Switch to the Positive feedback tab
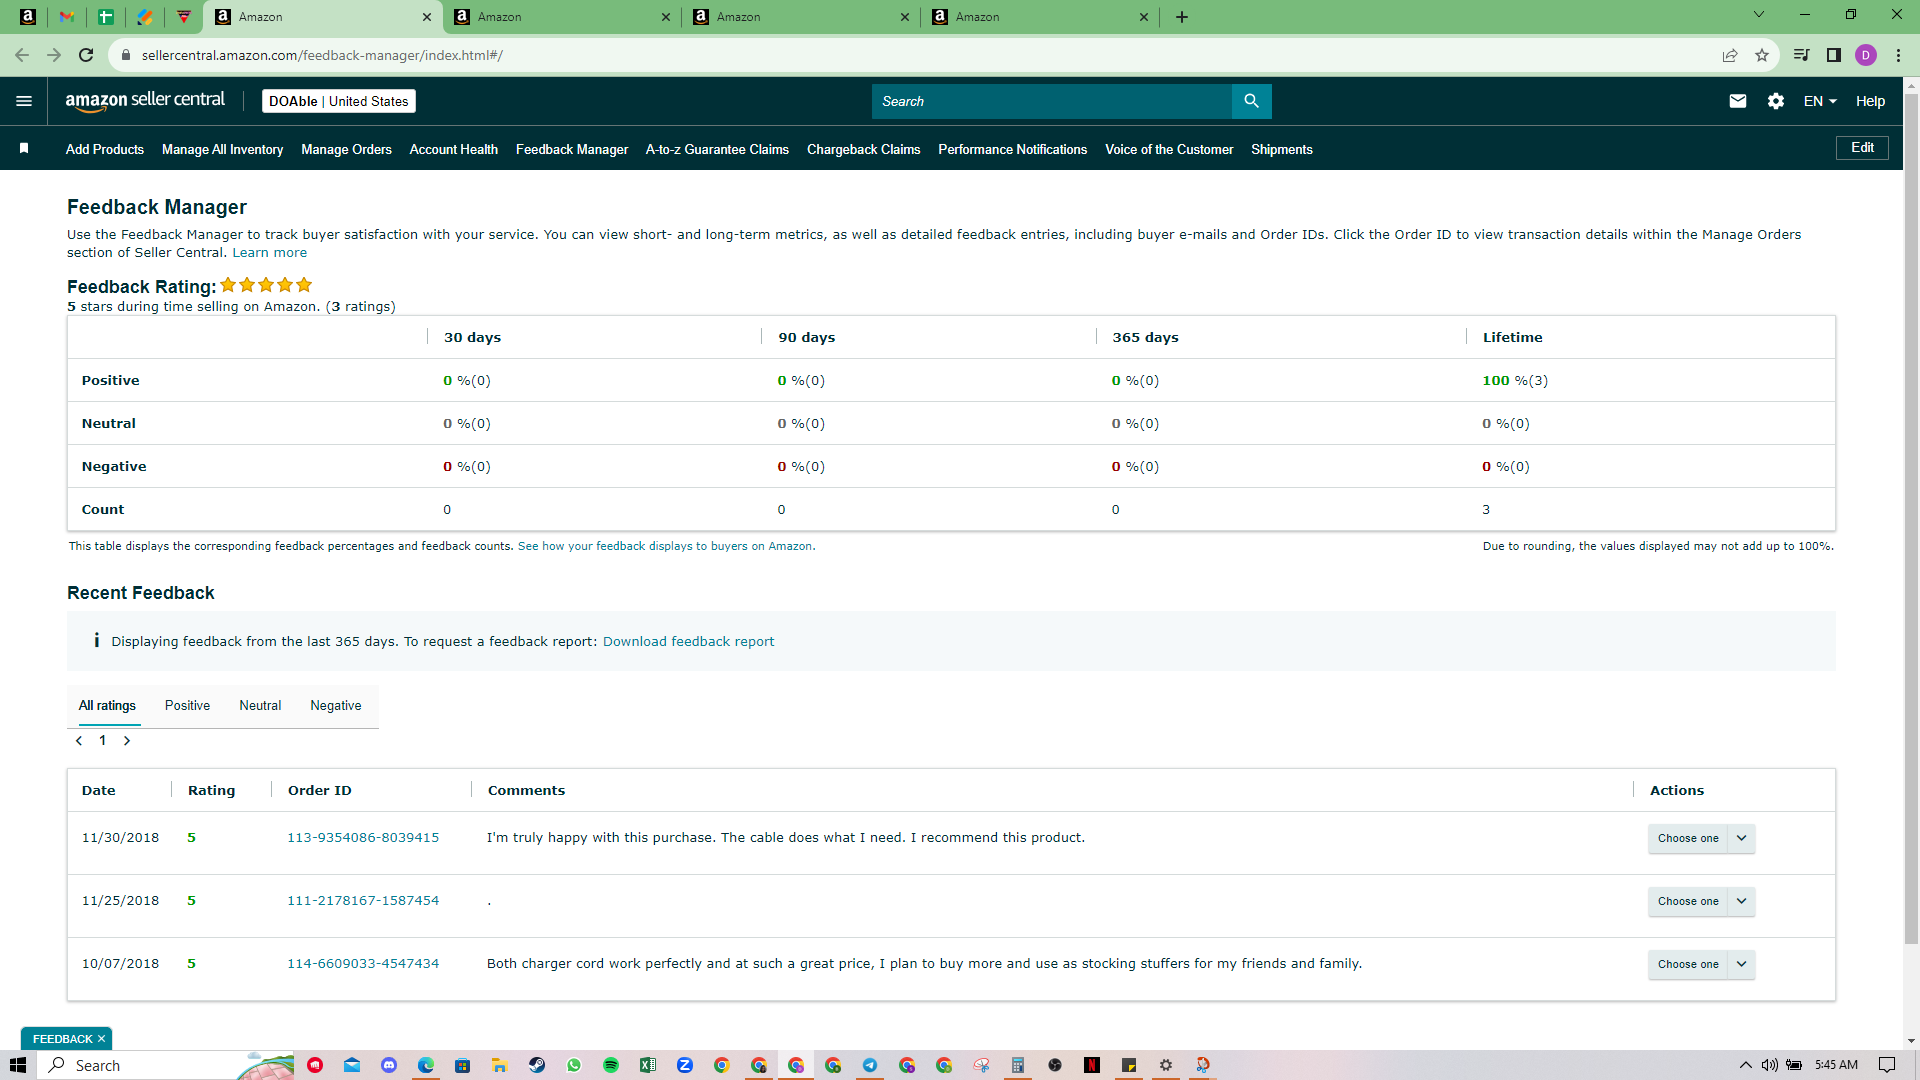Image resolution: width=1920 pixels, height=1080 pixels. 187,706
